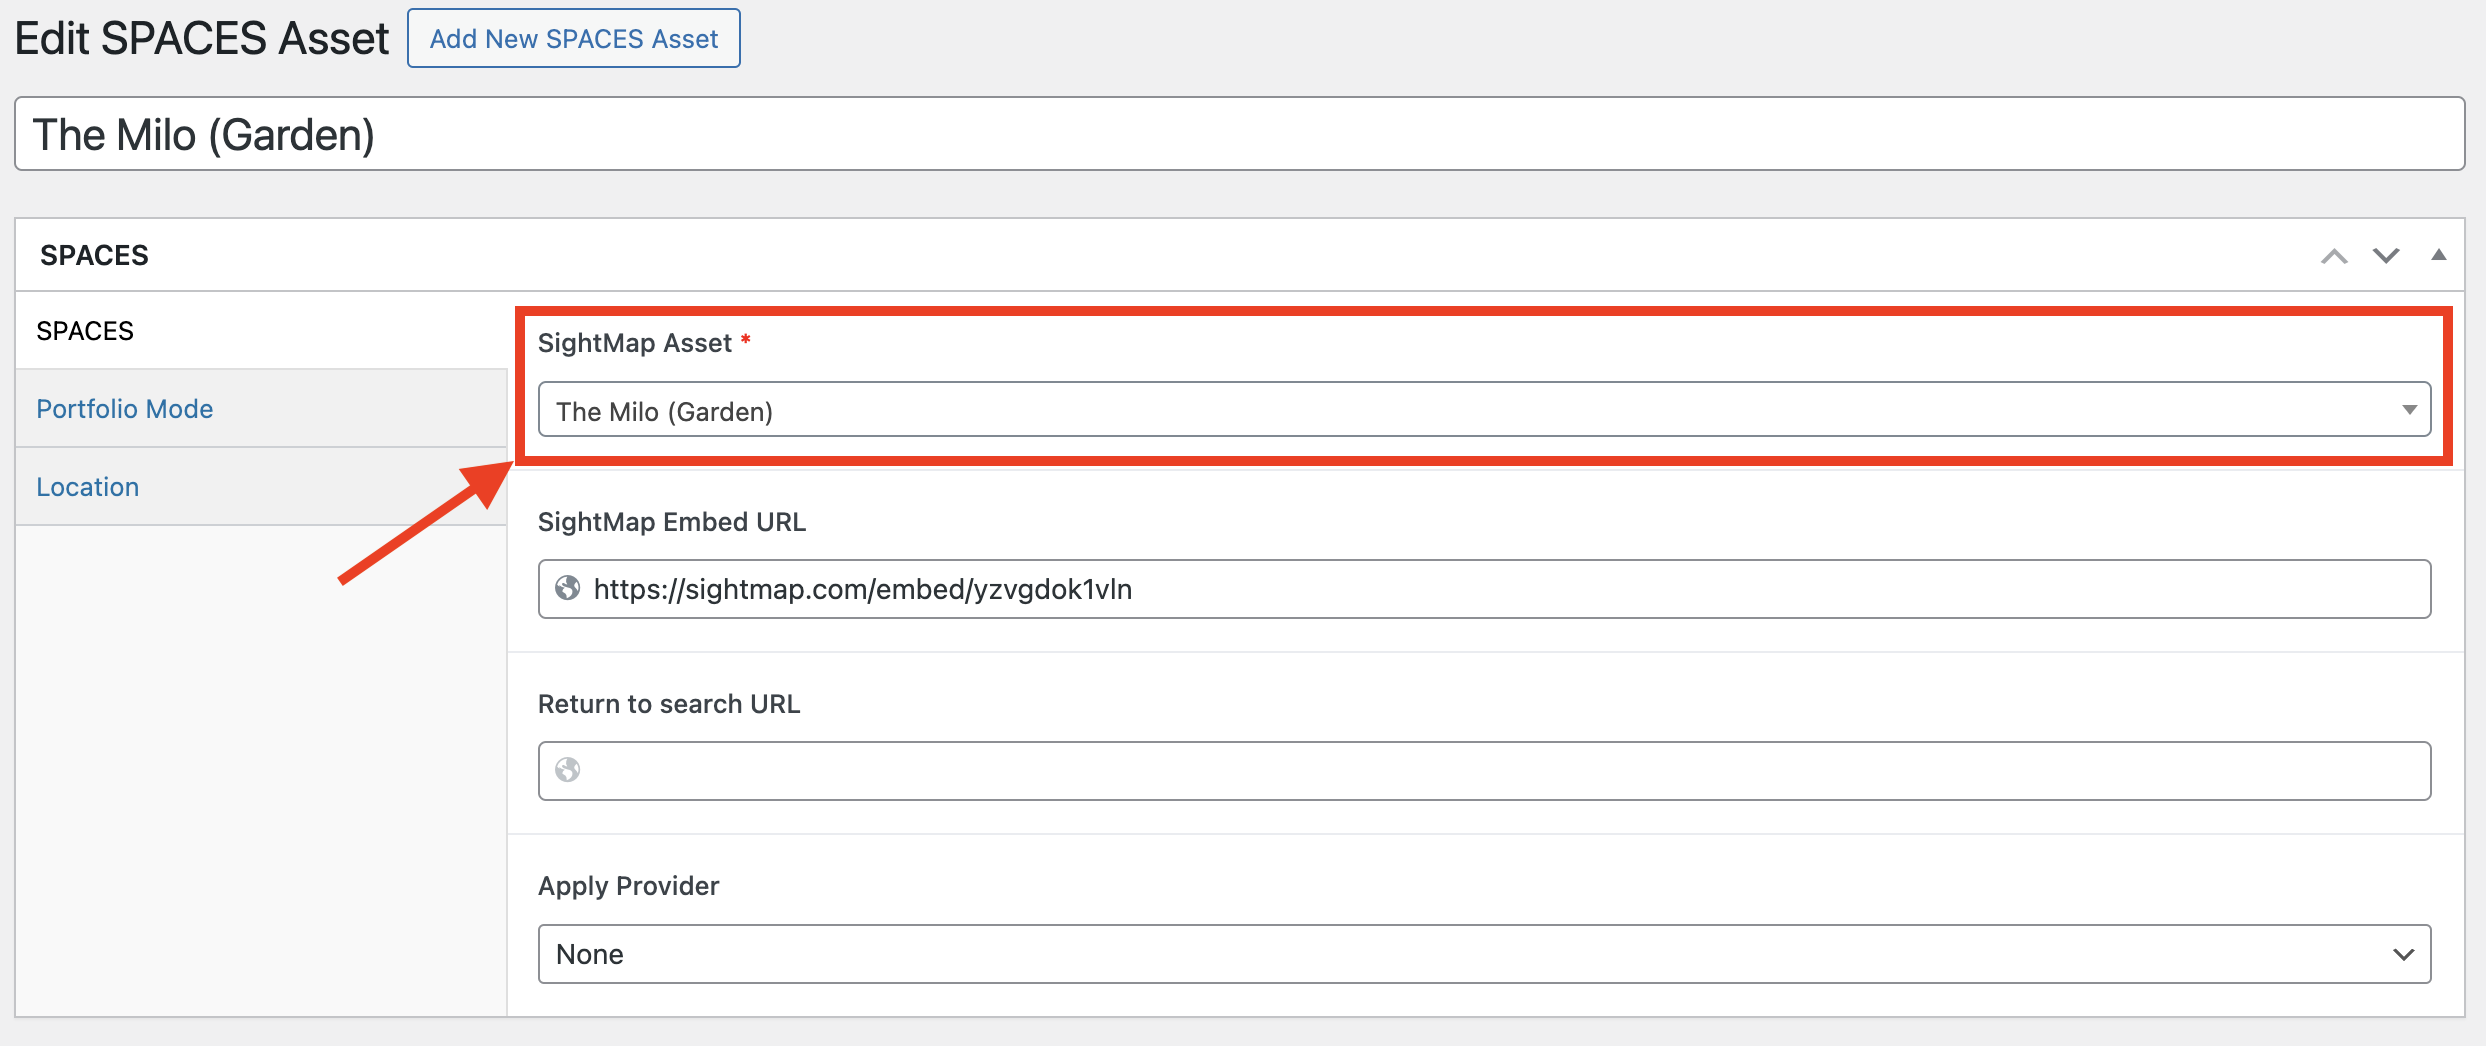Click the SPACES panel header title
This screenshot has width=2486, height=1046.
click(94, 256)
